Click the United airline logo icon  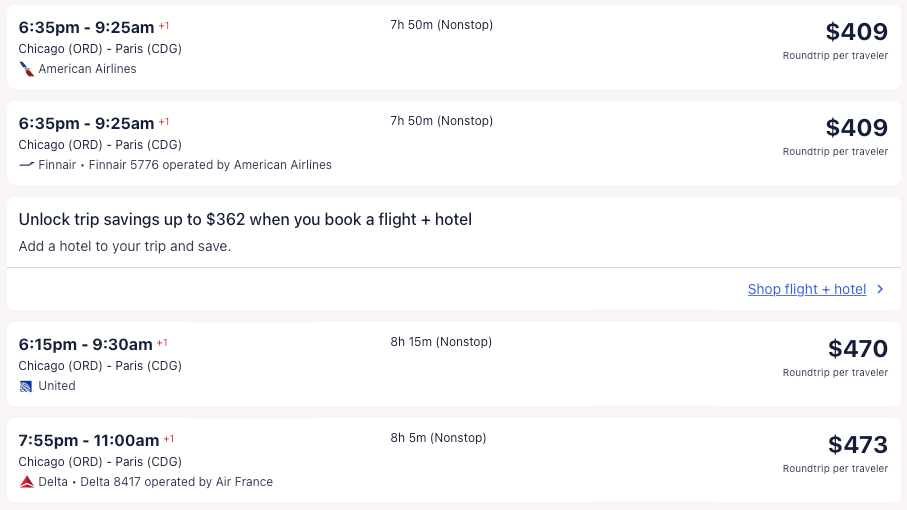(x=27, y=386)
